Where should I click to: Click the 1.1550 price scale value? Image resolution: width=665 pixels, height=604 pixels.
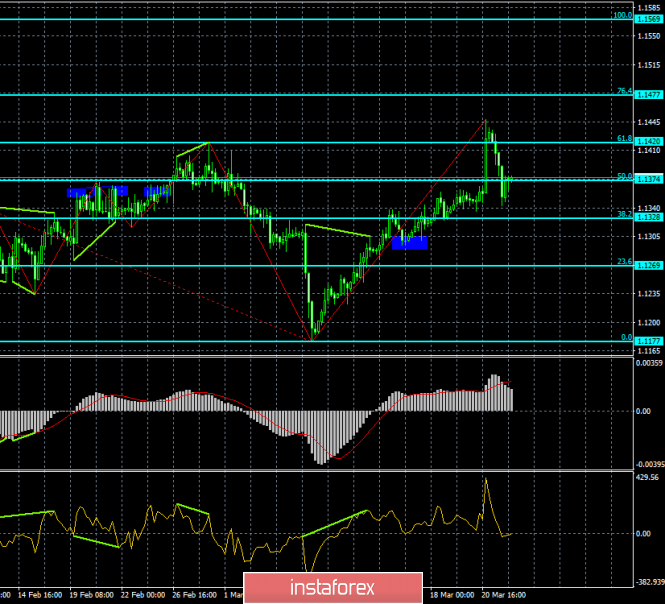[x=649, y=36]
